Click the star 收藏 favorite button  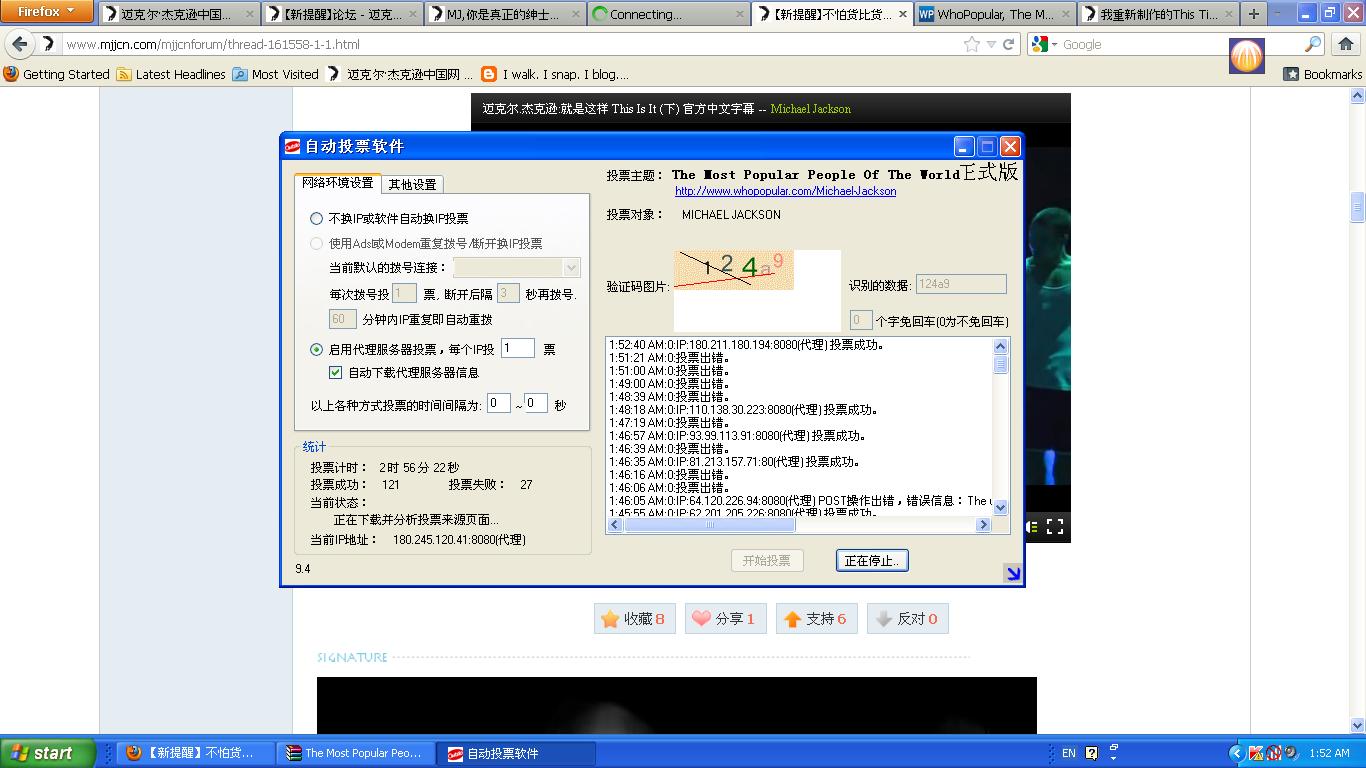634,619
